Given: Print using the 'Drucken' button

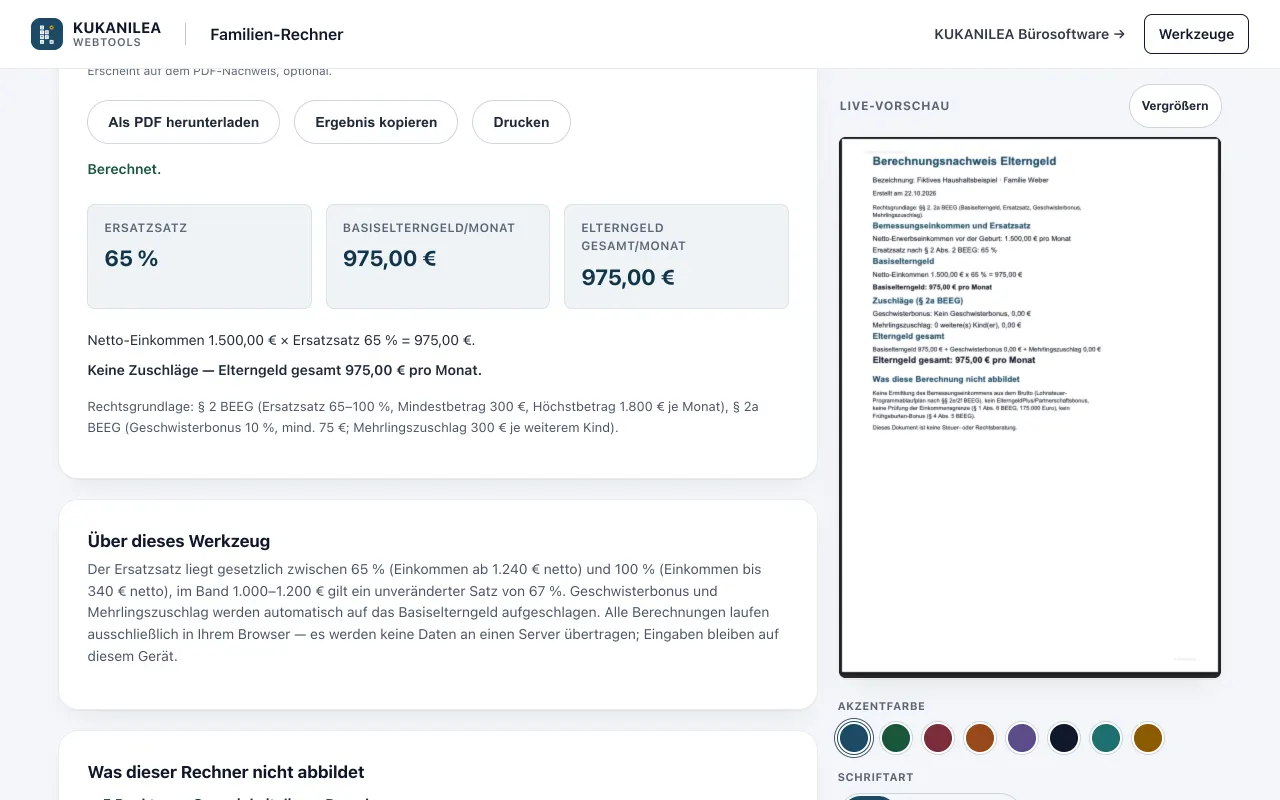Looking at the screenshot, I should (x=521, y=122).
